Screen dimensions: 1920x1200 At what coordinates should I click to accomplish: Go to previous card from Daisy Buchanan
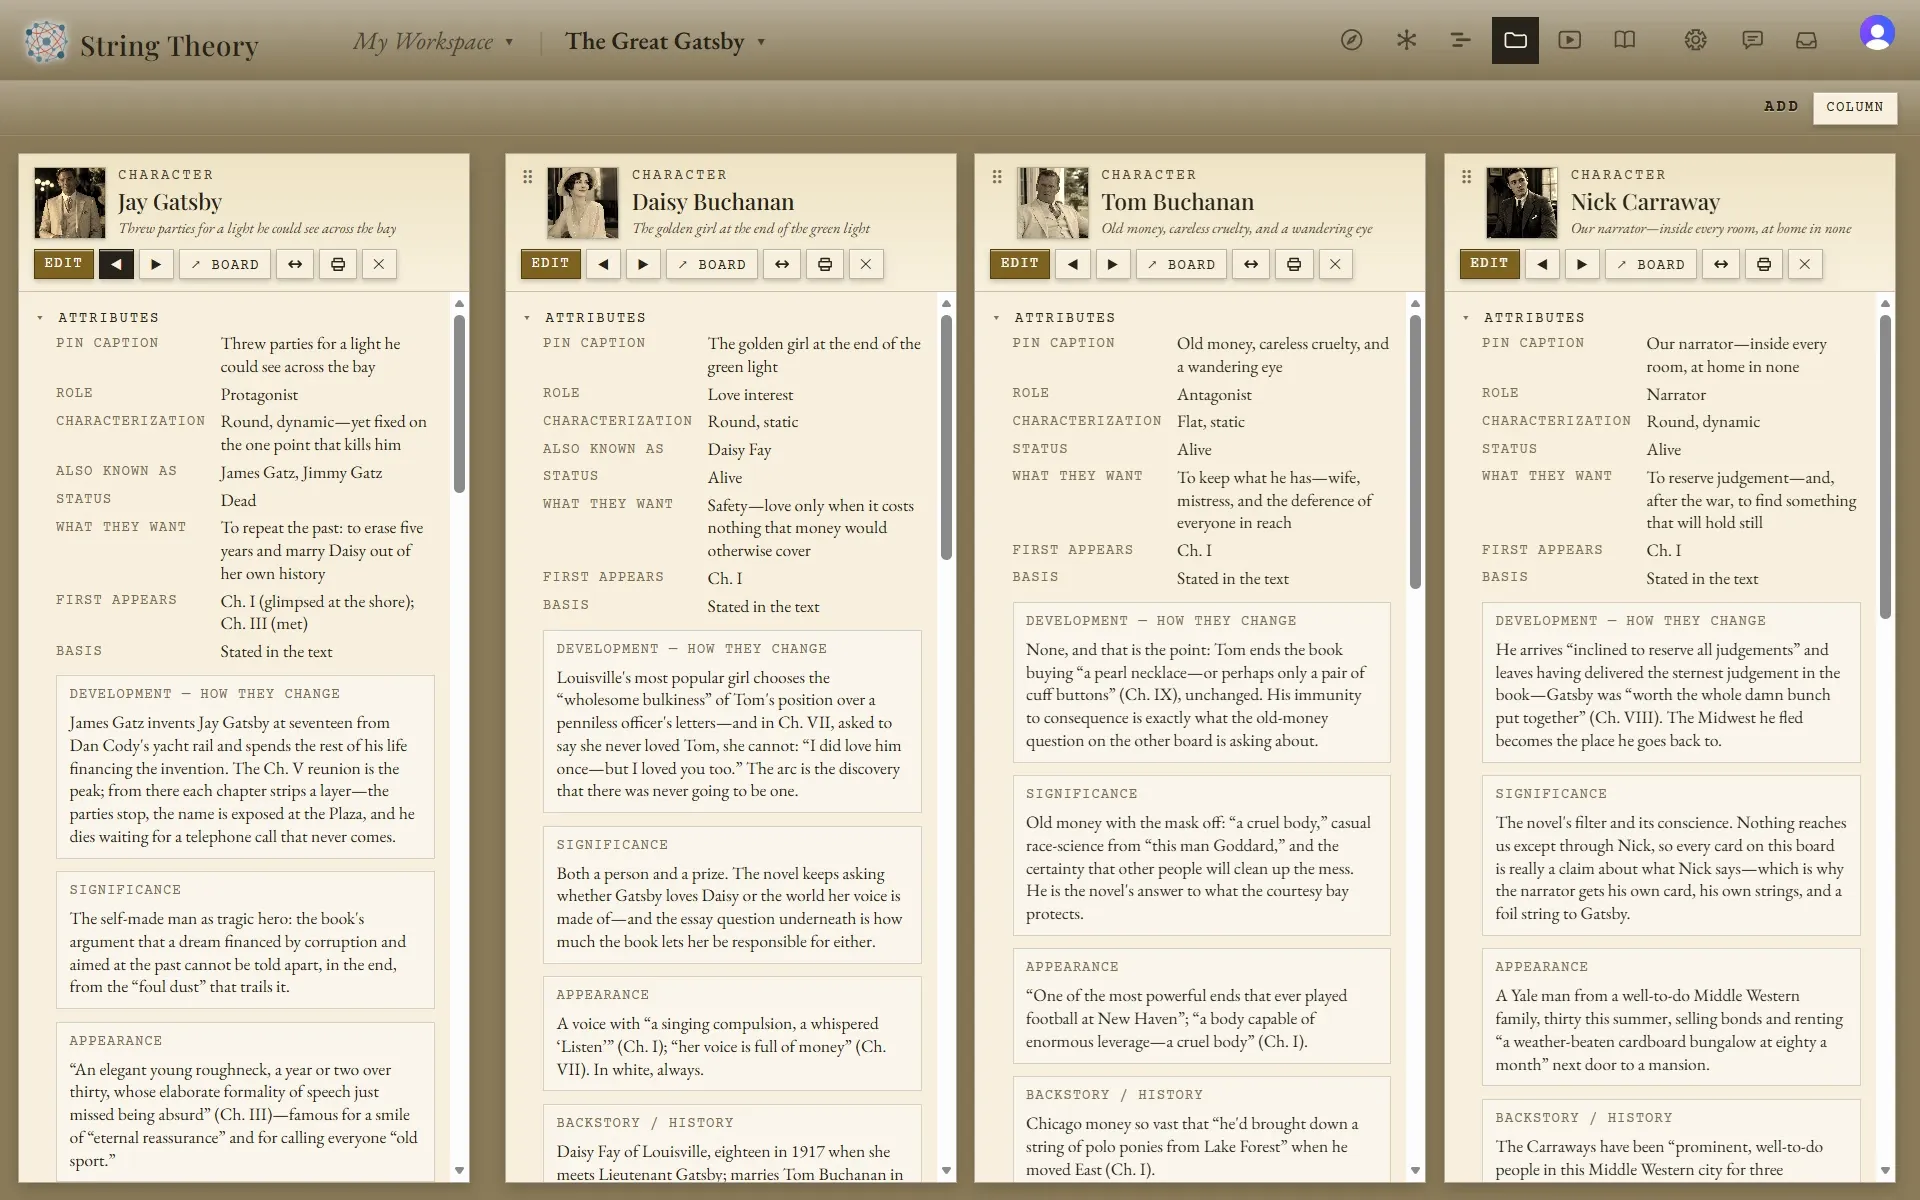pos(603,264)
